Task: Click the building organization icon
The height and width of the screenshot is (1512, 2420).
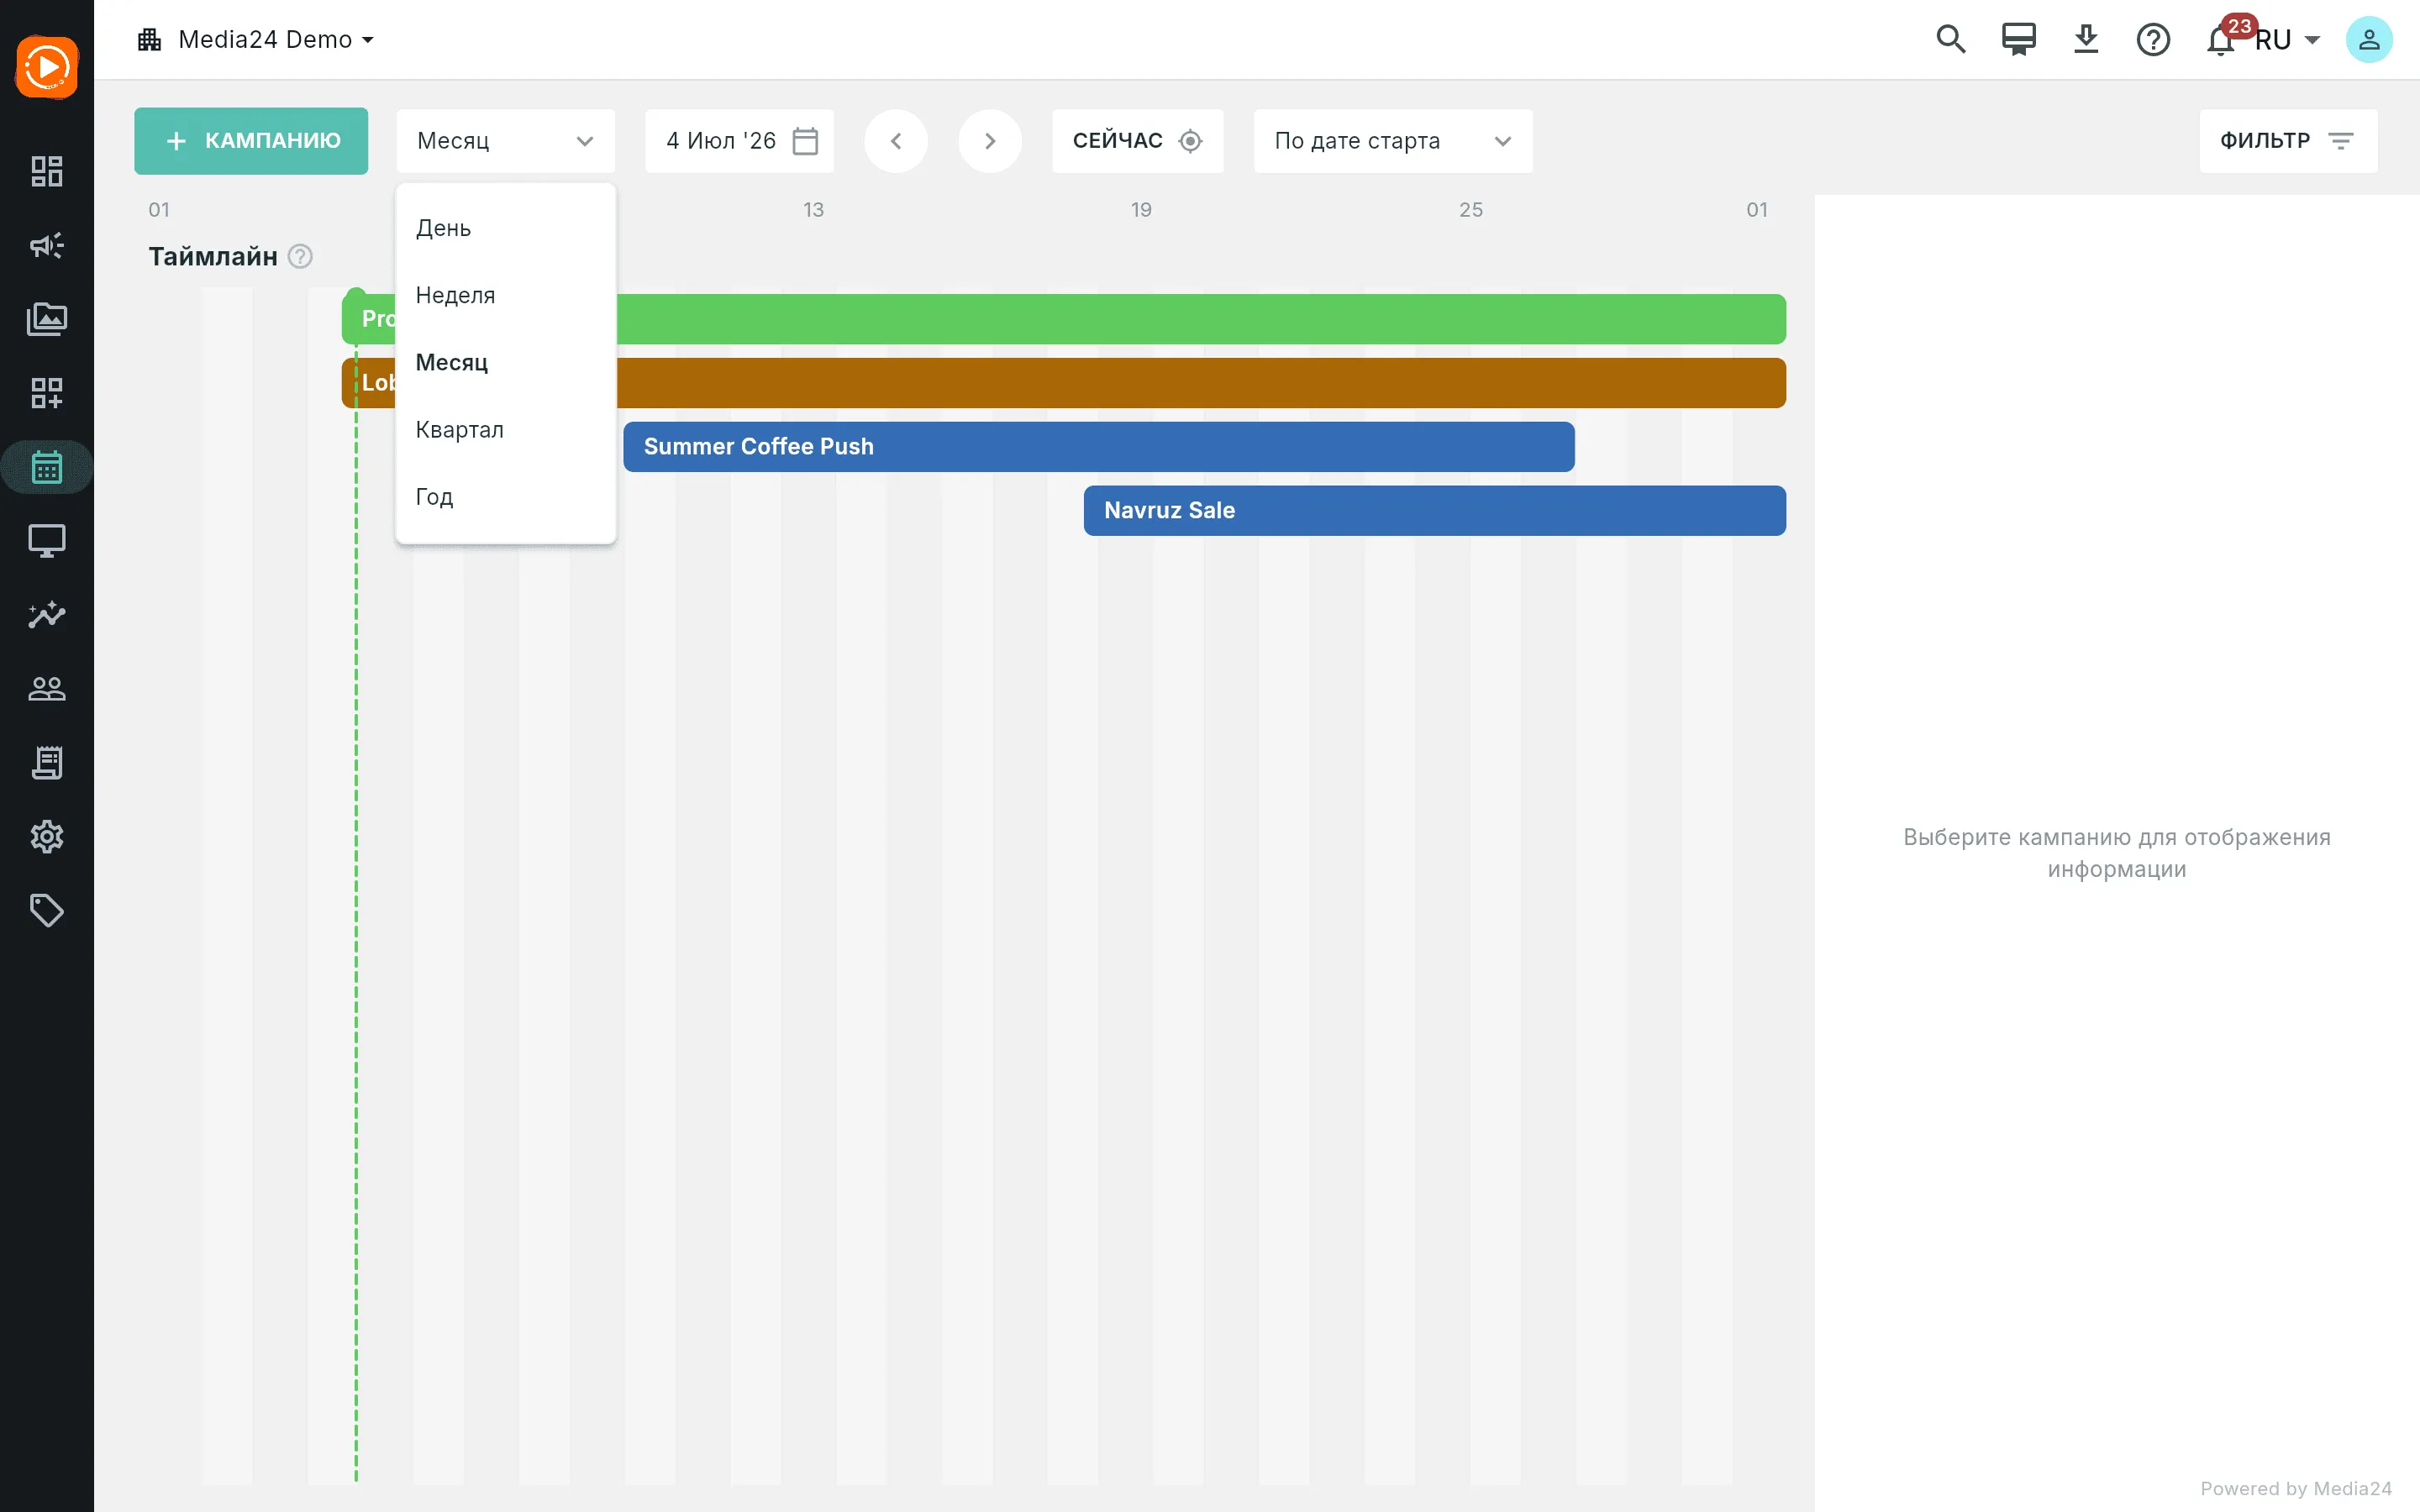Action: (150, 40)
